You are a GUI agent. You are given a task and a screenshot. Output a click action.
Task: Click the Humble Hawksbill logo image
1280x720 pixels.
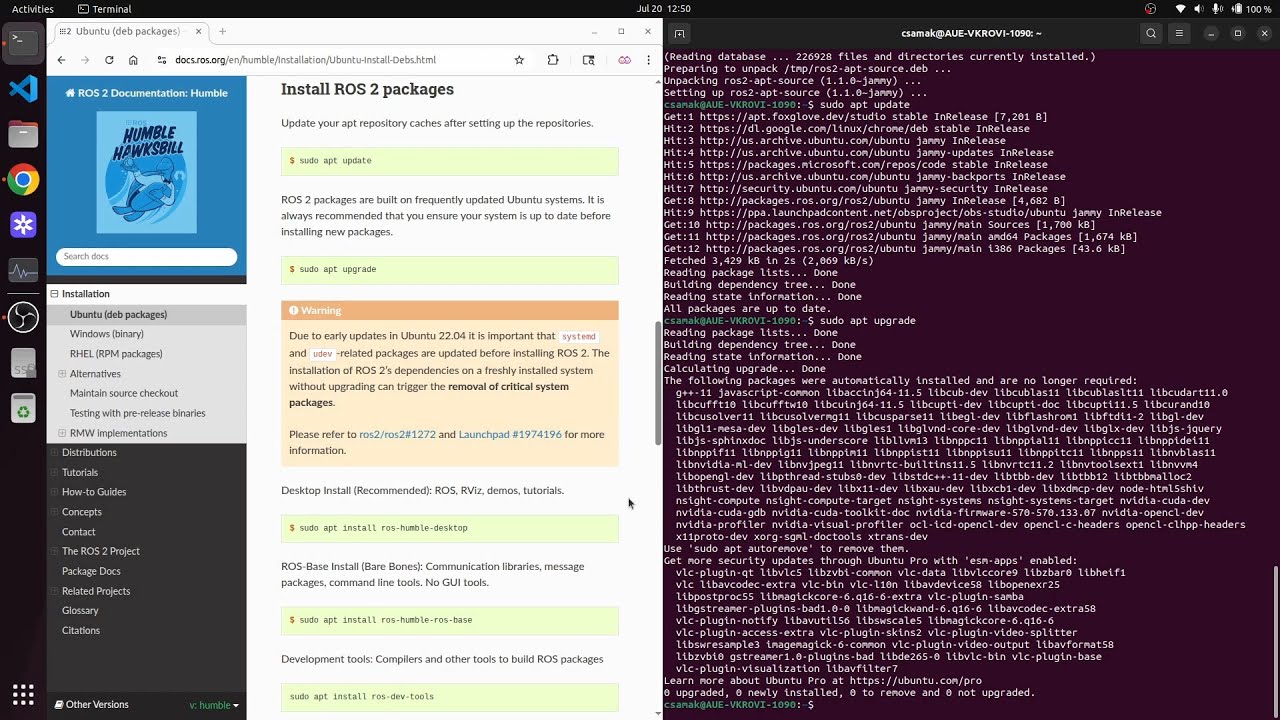(147, 172)
